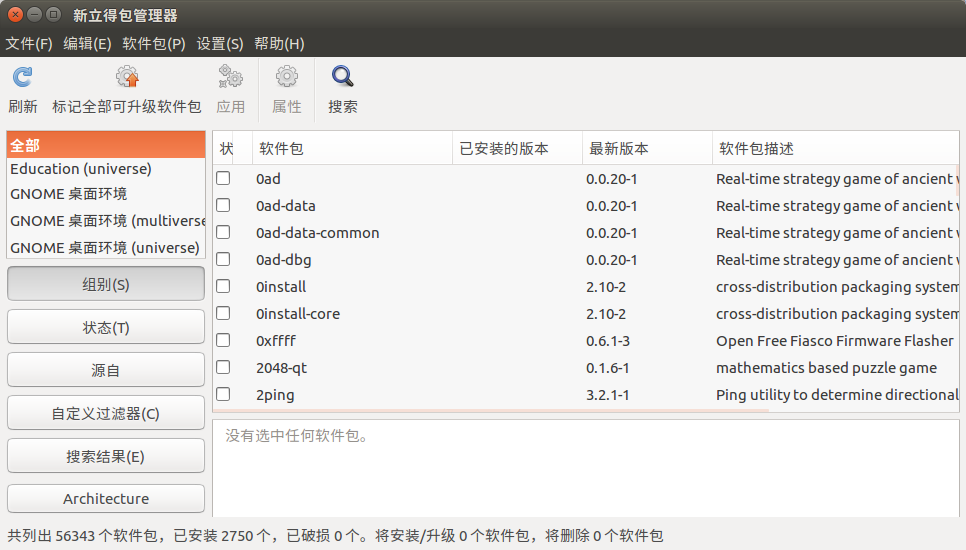Close the 新立得包管理器 window
This screenshot has height=550, width=966.
coord(15,14)
